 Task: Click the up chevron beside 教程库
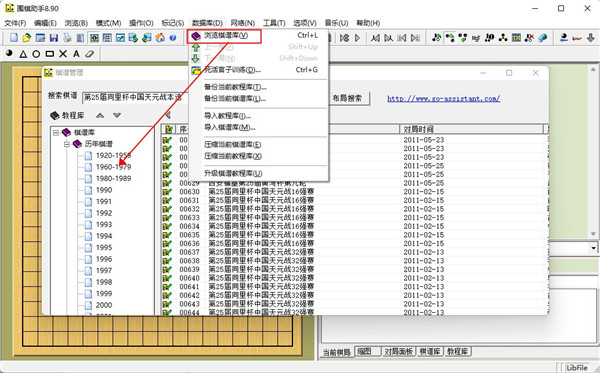tap(100, 115)
